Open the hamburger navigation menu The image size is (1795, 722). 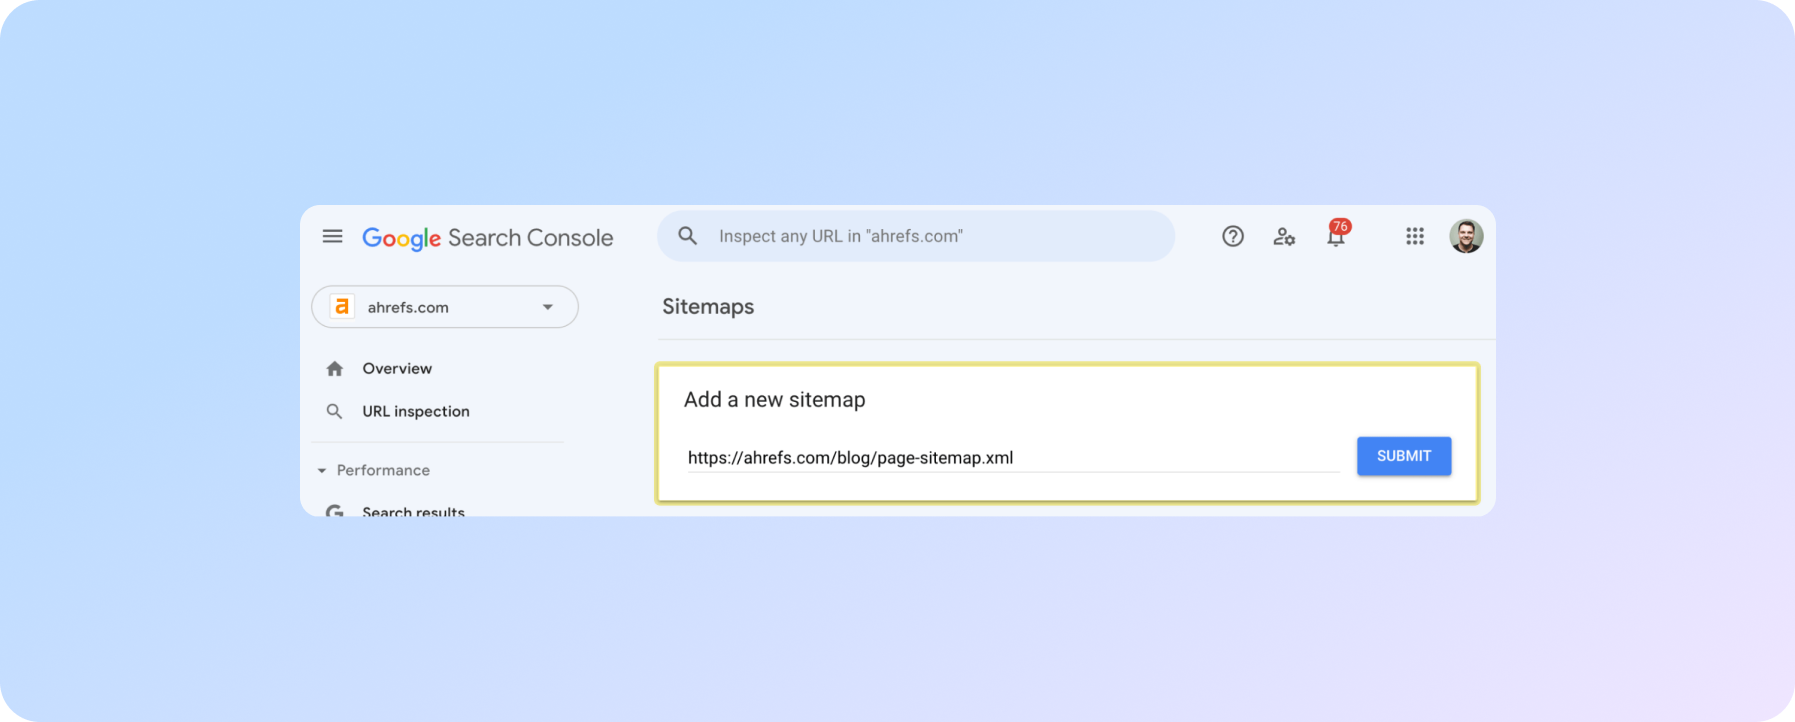pos(332,236)
